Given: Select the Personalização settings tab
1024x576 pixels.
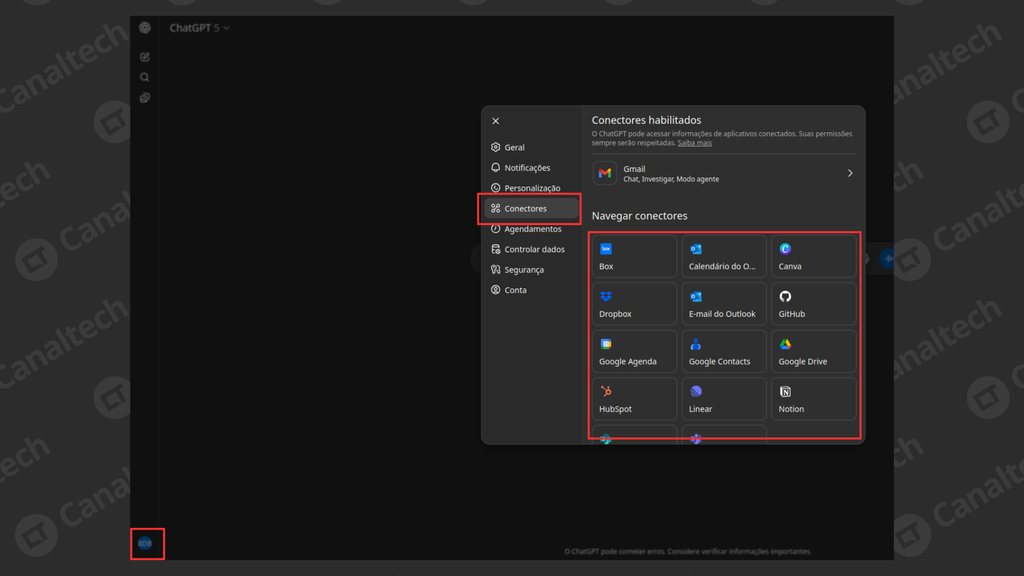Looking at the screenshot, I should [531, 188].
